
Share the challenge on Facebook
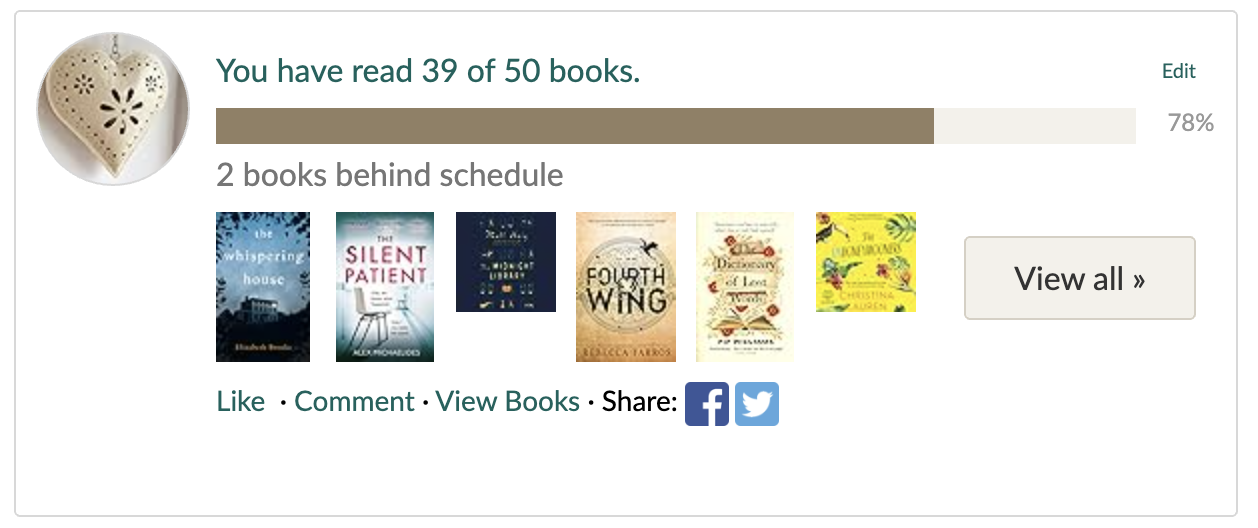point(706,403)
